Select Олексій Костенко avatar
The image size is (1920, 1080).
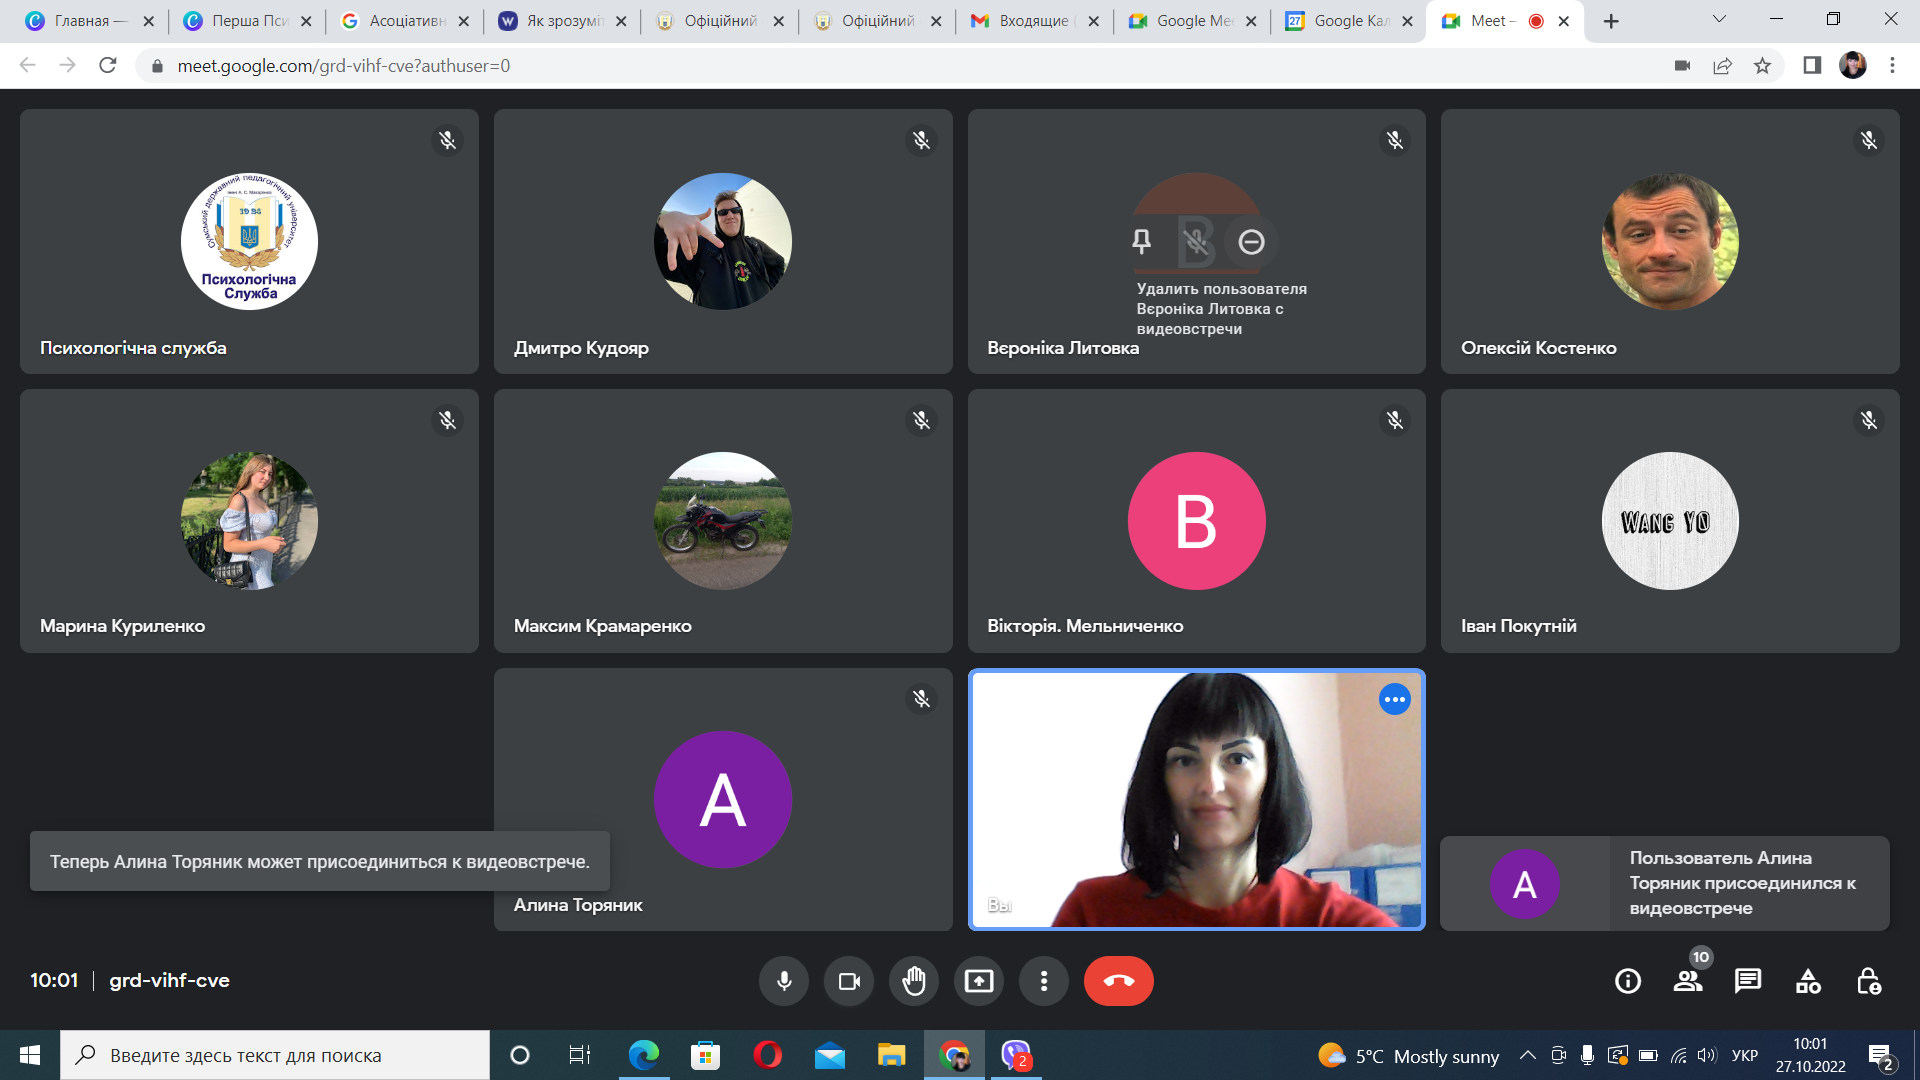(x=1669, y=241)
